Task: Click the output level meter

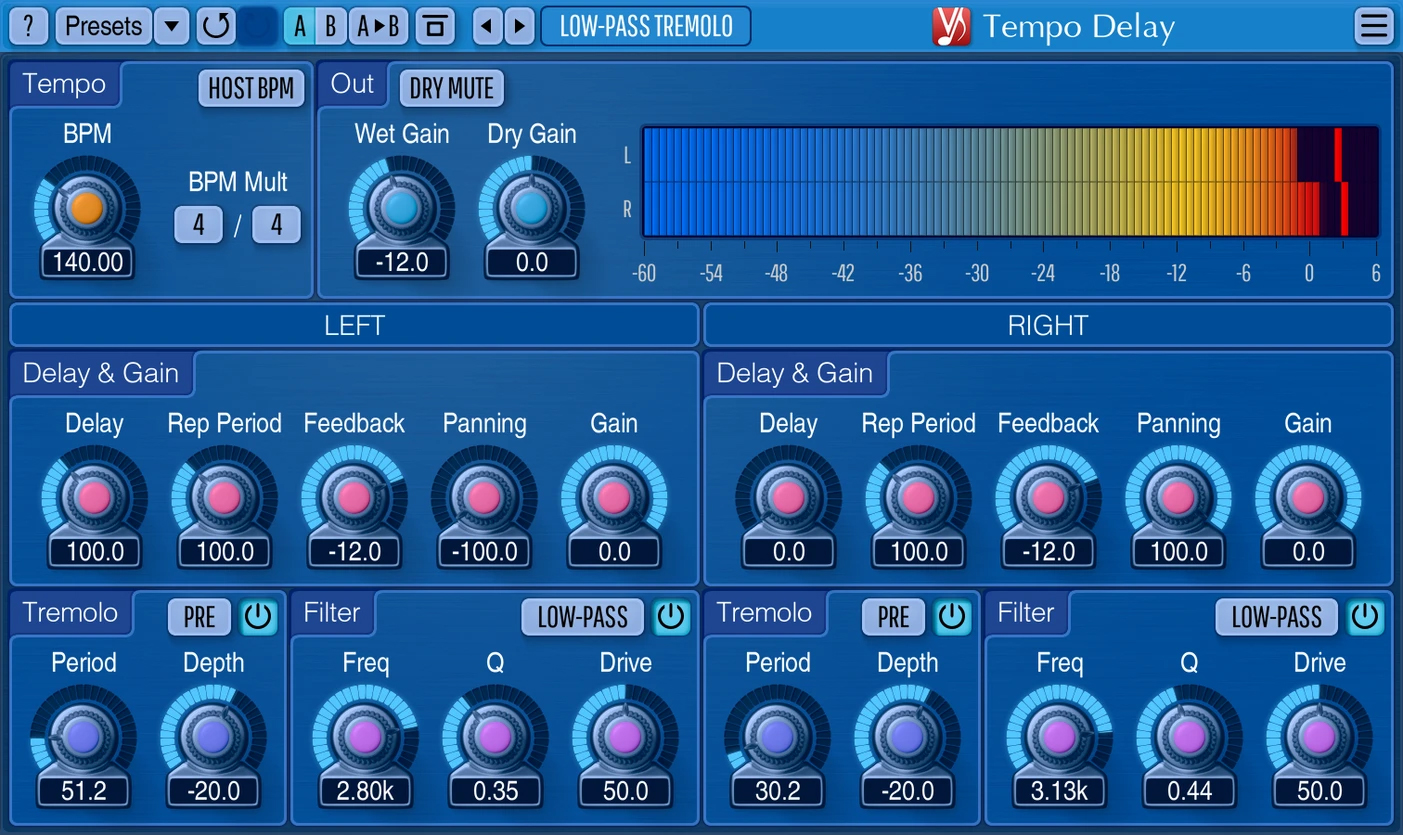Action: (1010, 181)
